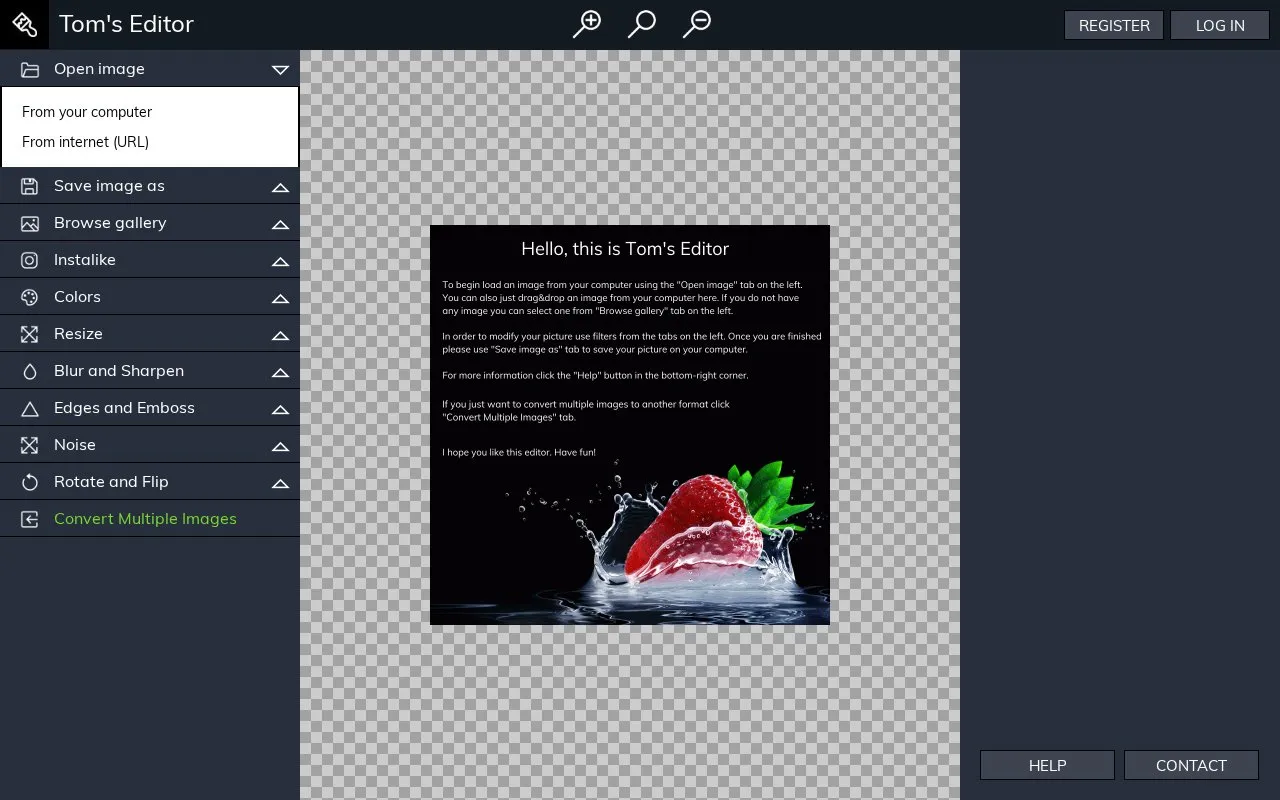Viewport: 1280px width, 800px height.
Task: Expand the Blur and Sharpen arrow
Action: pyautogui.click(x=280, y=372)
